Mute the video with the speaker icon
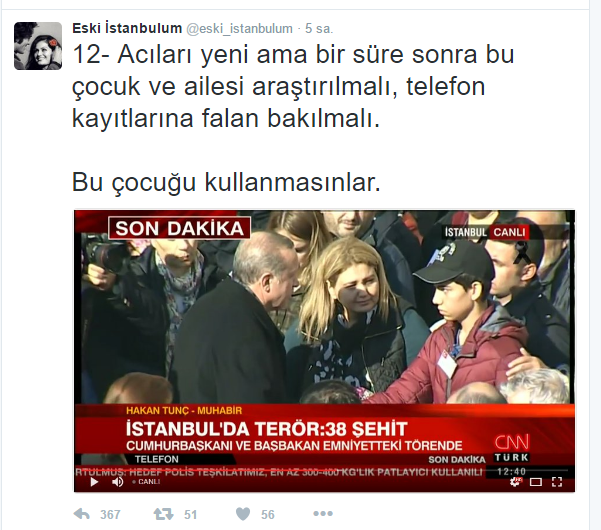601x530 pixels. tap(118, 482)
